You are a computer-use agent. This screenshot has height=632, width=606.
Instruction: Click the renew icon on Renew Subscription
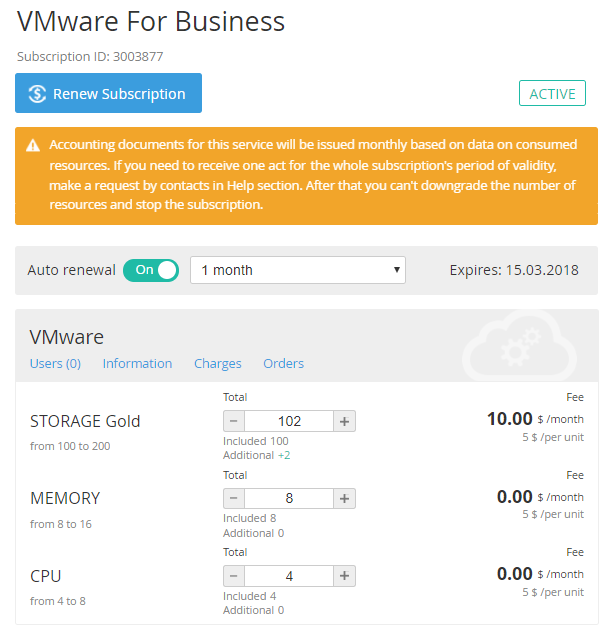[x=38, y=94]
